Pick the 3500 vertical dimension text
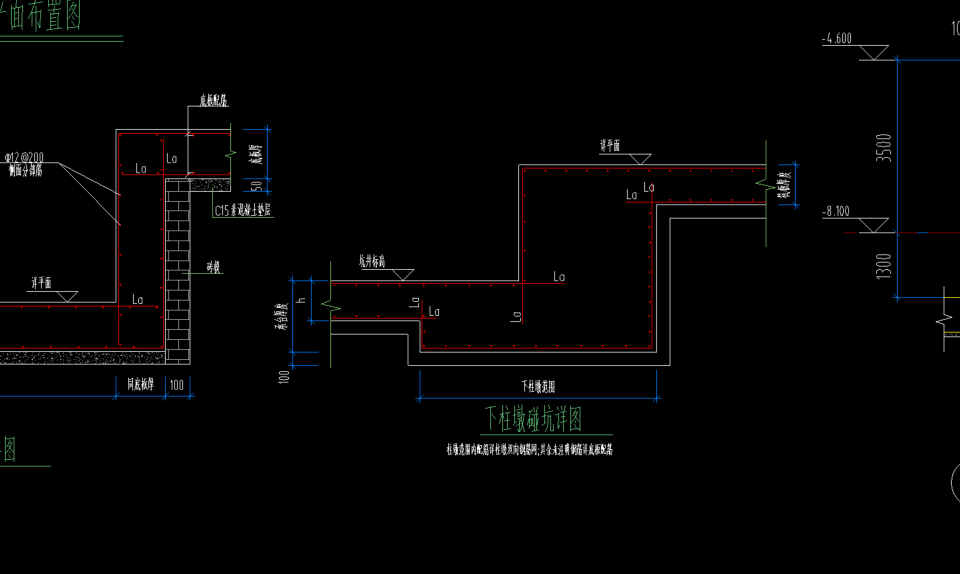The width and height of the screenshot is (960, 574). click(883, 147)
